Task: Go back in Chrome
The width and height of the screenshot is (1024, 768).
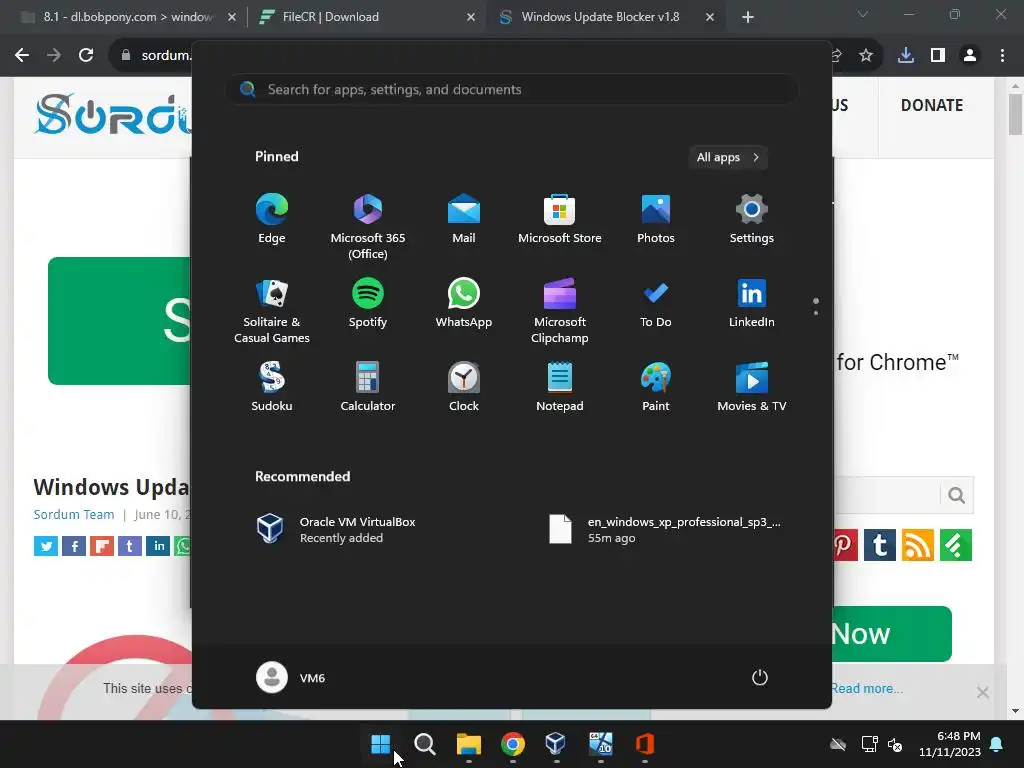Action: 22,56
